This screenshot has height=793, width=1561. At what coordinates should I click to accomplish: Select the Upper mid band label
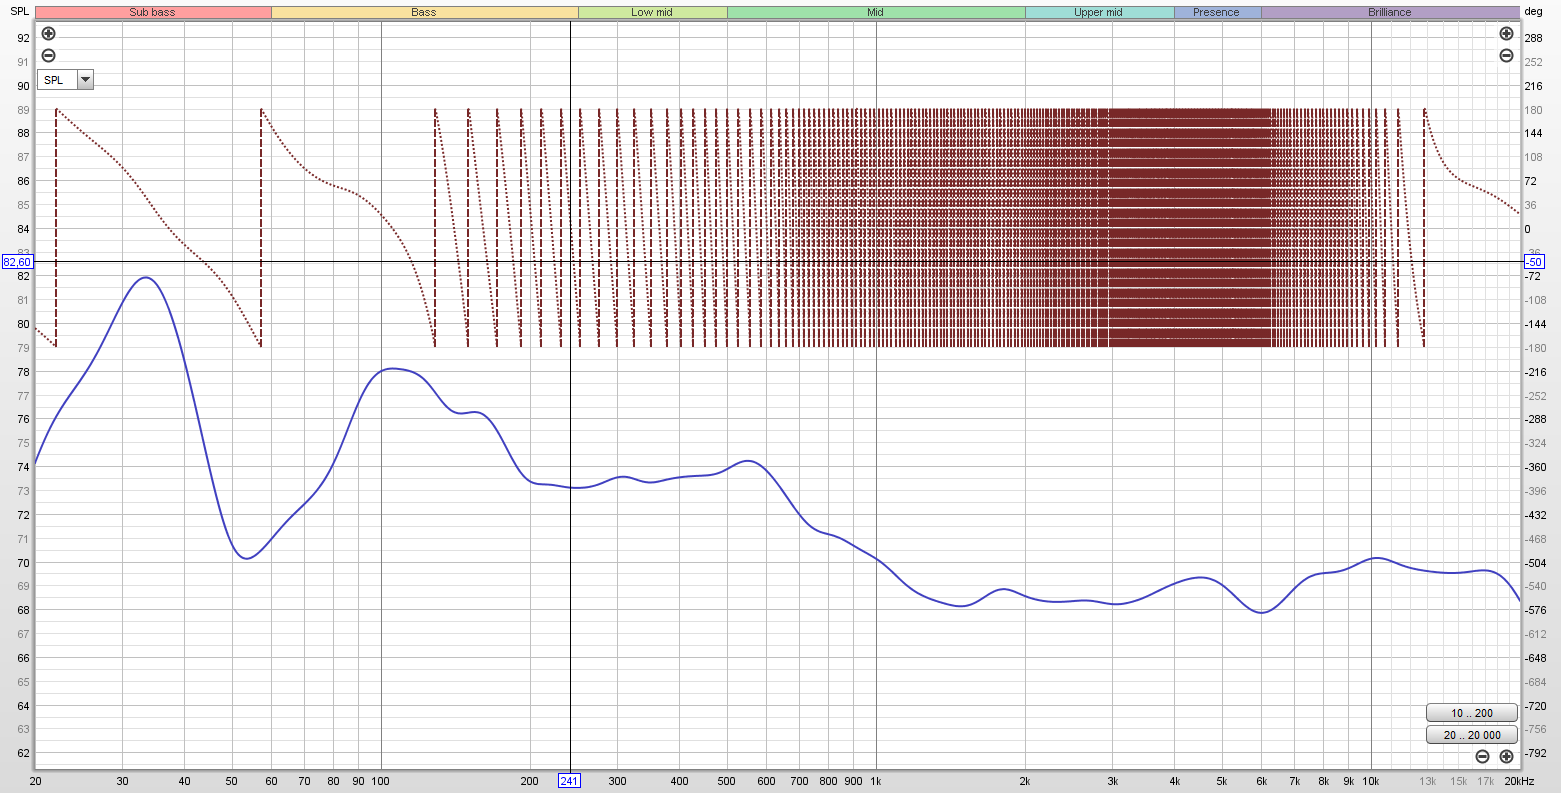point(1098,12)
